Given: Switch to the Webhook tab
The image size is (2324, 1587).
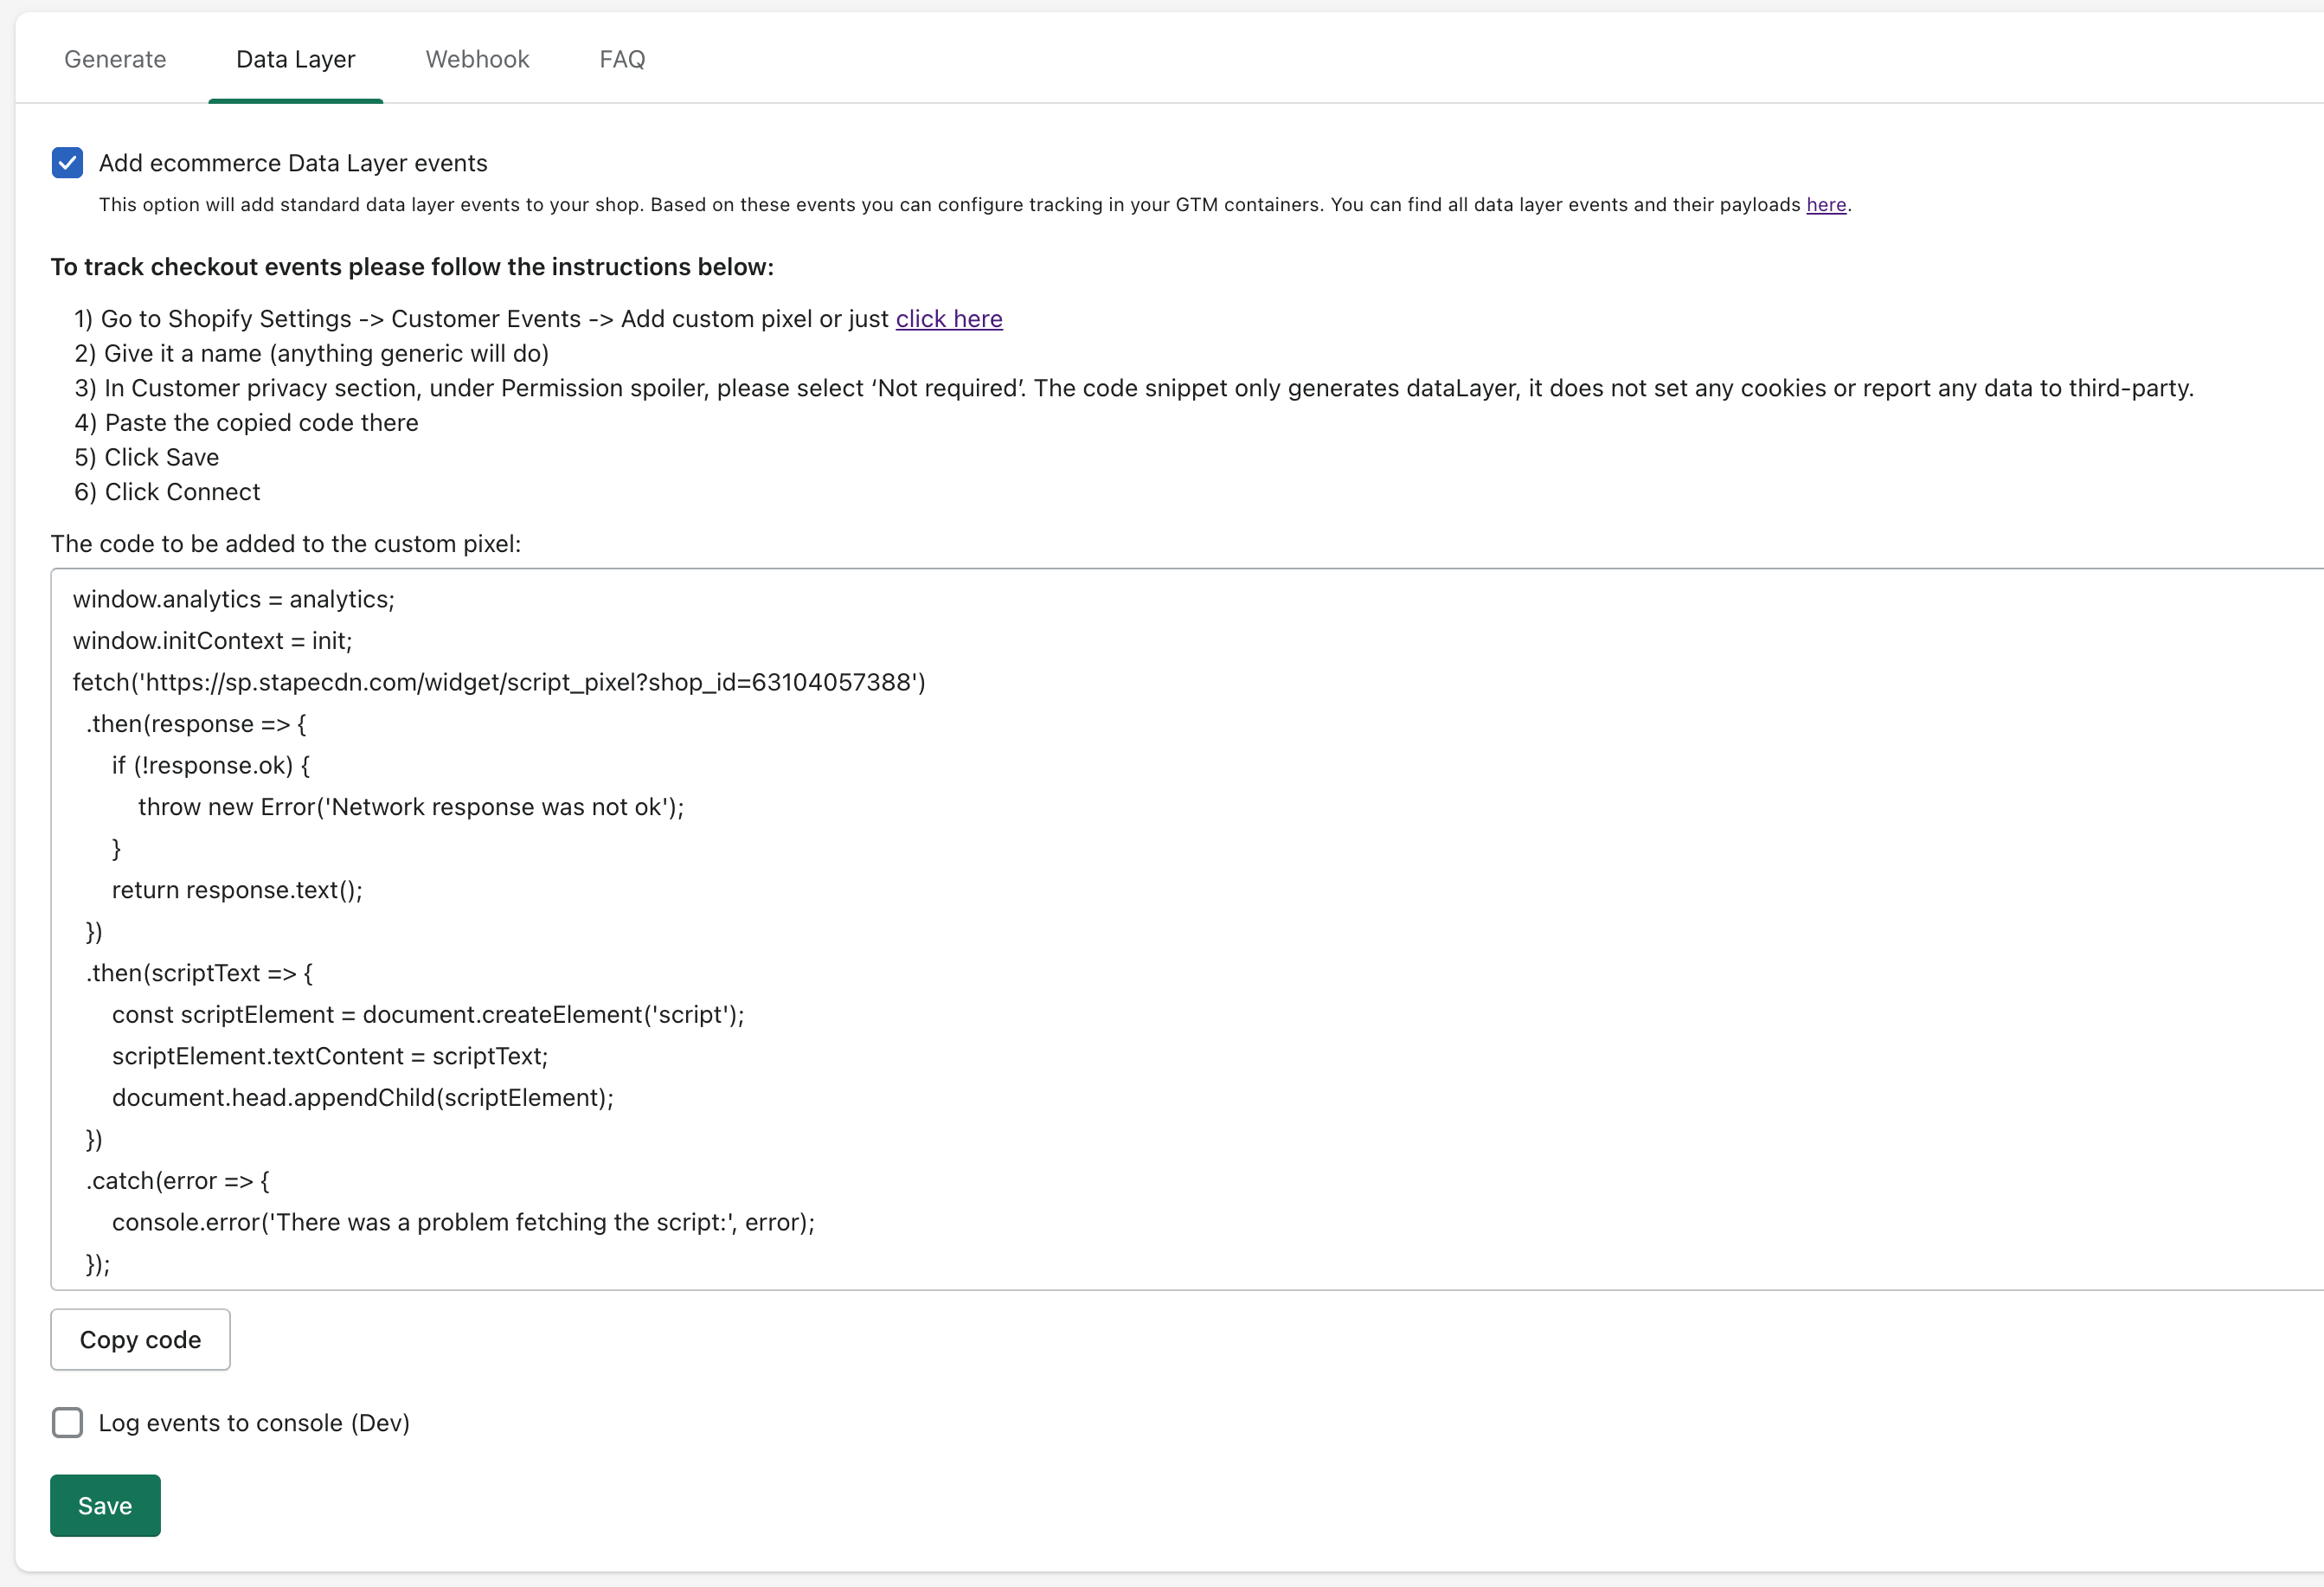Looking at the screenshot, I should 473,58.
